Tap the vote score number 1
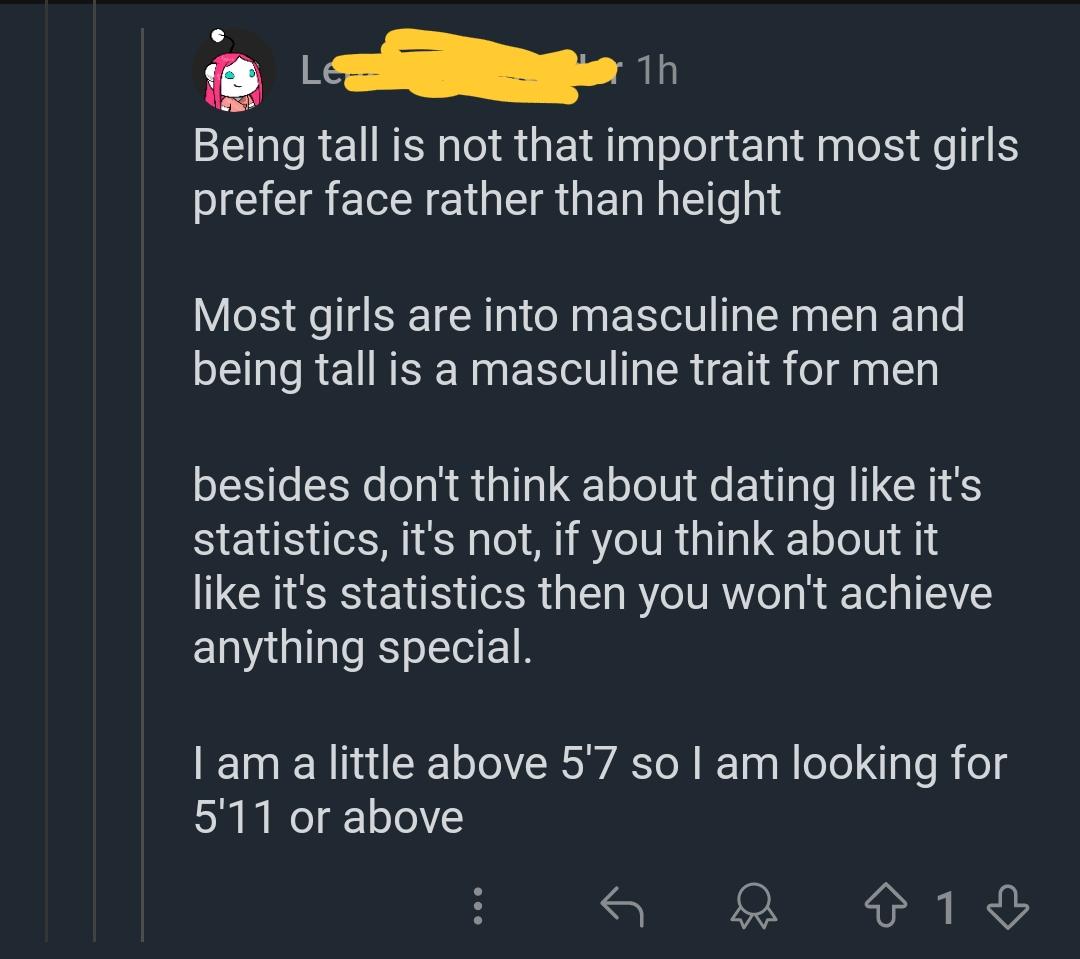The image size is (1080, 959). point(946,907)
